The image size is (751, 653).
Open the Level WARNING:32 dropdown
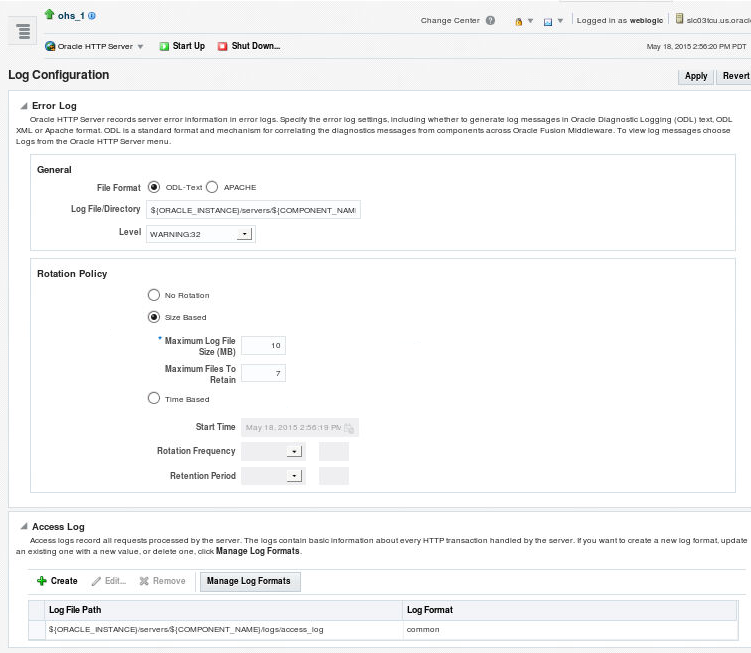pos(201,234)
